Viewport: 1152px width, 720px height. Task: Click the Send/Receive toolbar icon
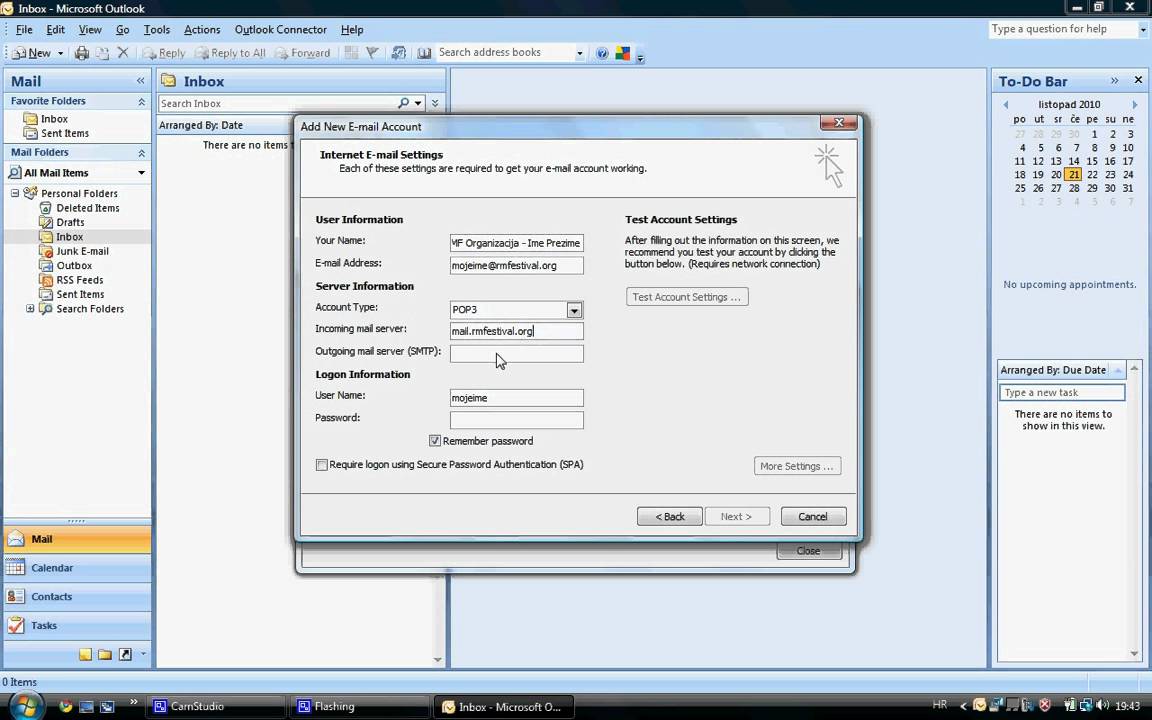click(399, 53)
